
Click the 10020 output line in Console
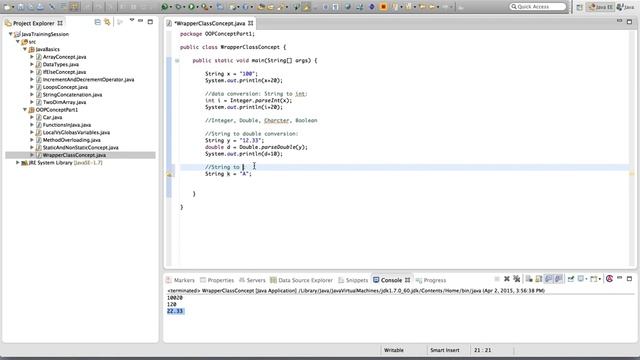pos(175,298)
